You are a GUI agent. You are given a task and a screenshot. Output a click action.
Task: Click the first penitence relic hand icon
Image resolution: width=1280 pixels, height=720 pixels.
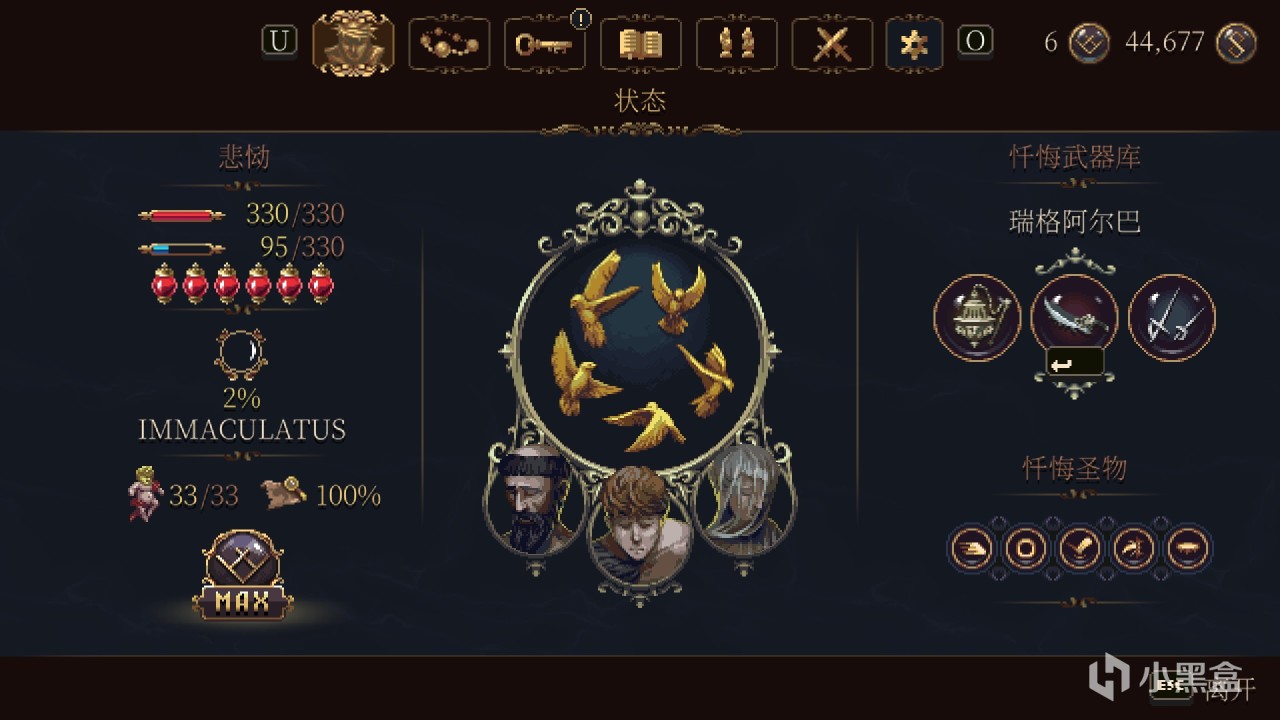coord(972,548)
